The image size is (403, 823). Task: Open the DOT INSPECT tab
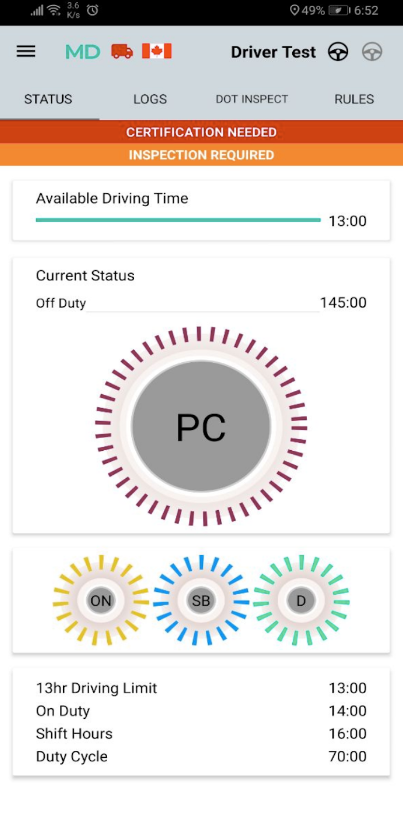[x=252, y=99]
